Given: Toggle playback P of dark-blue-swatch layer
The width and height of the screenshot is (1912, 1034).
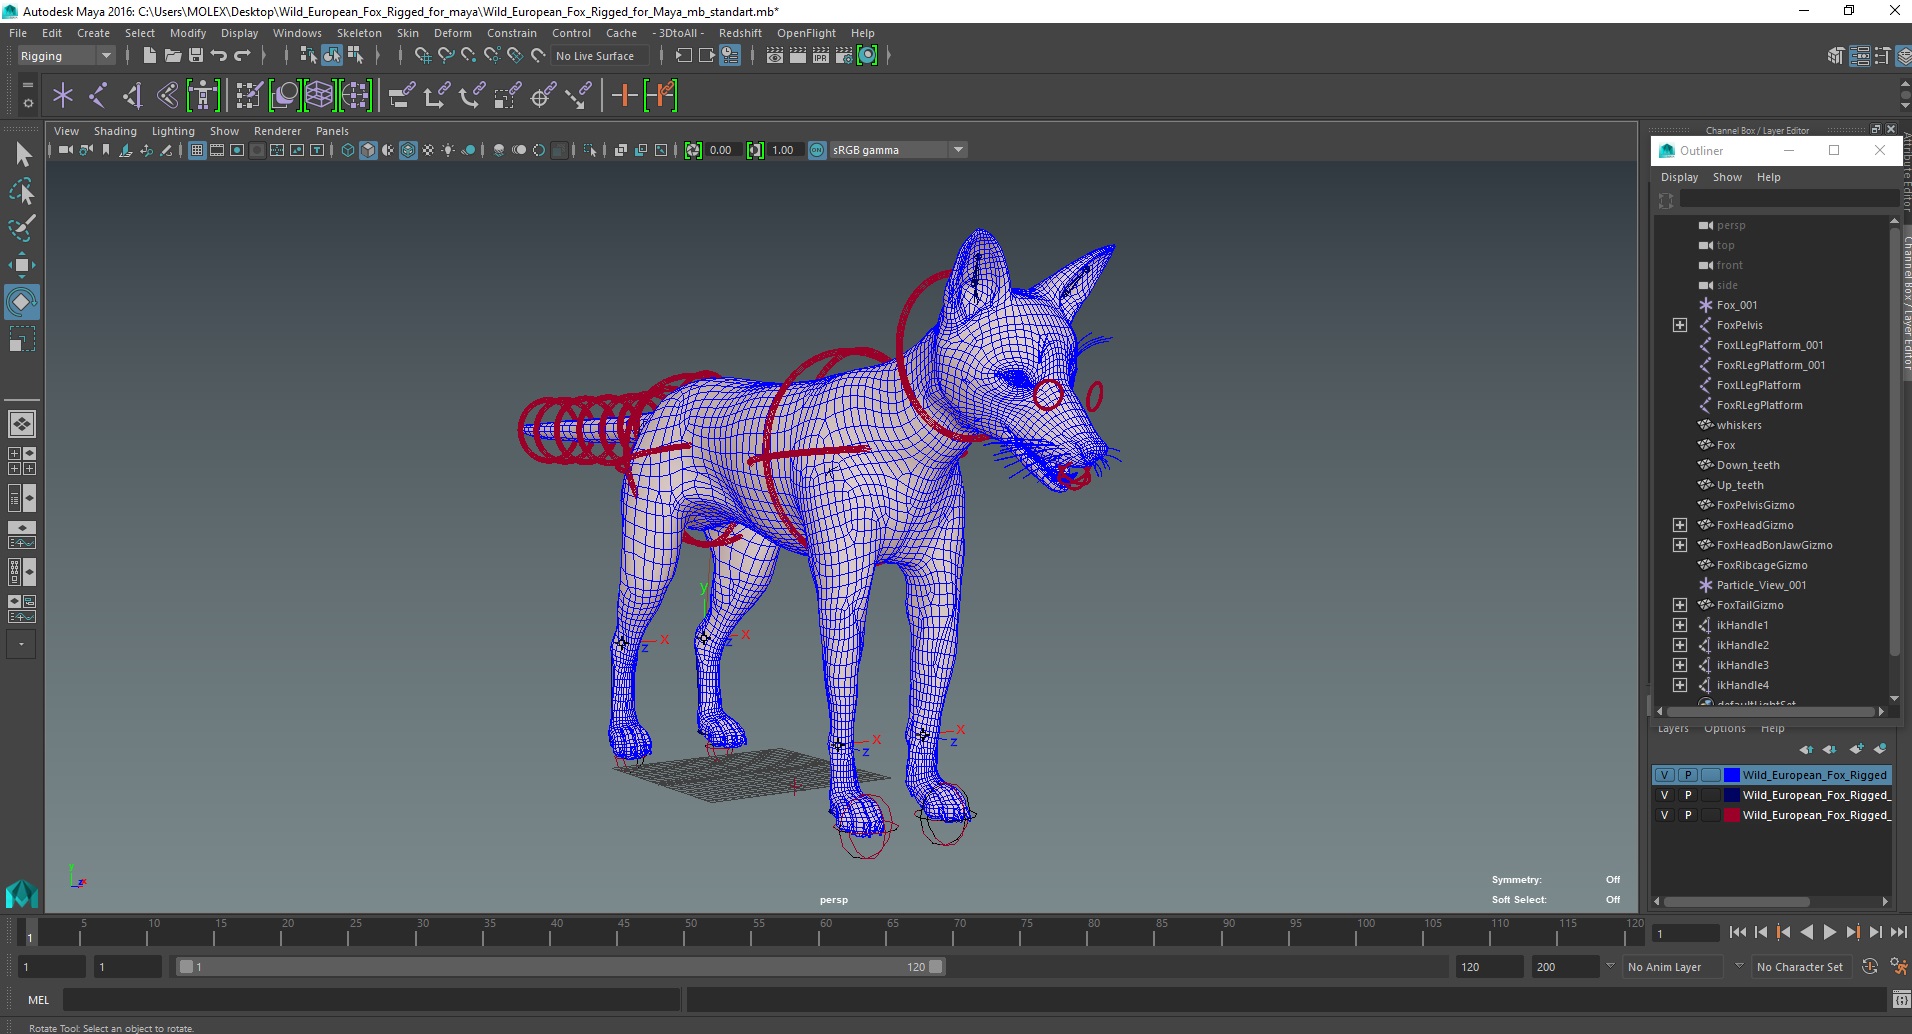Looking at the screenshot, I should click(1688, 795).
